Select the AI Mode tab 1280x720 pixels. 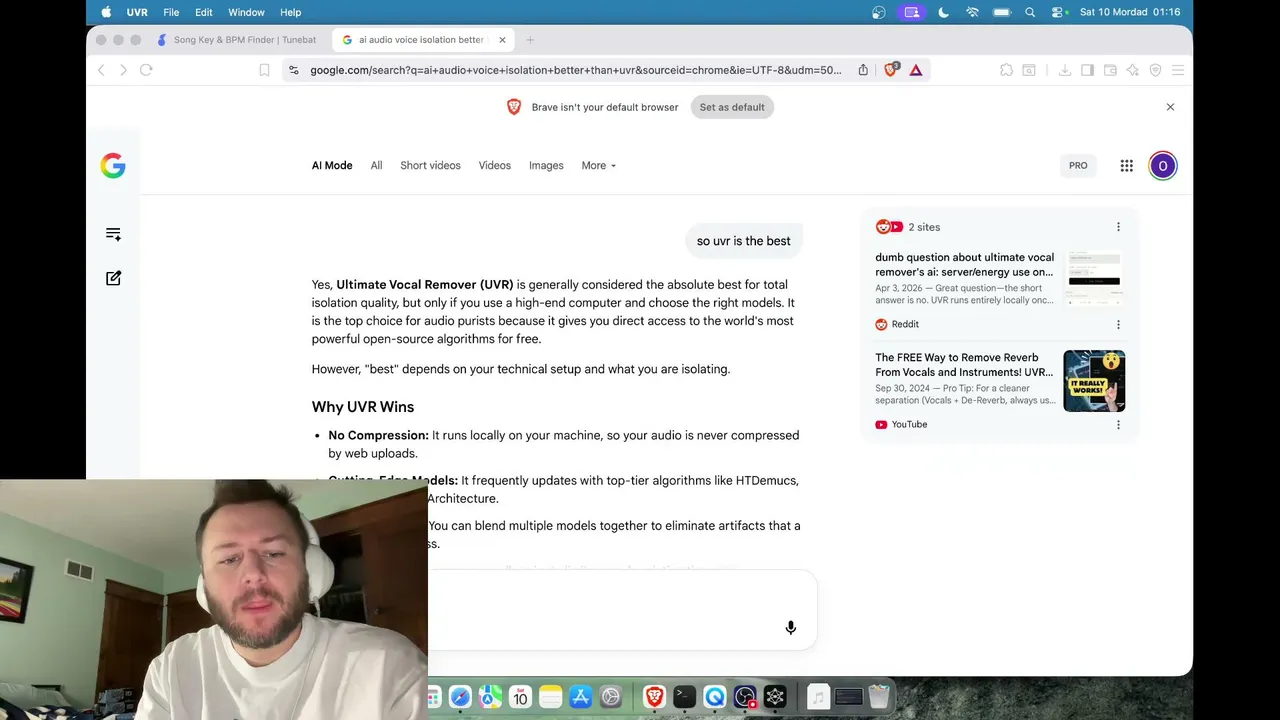(x=332, y=166)
